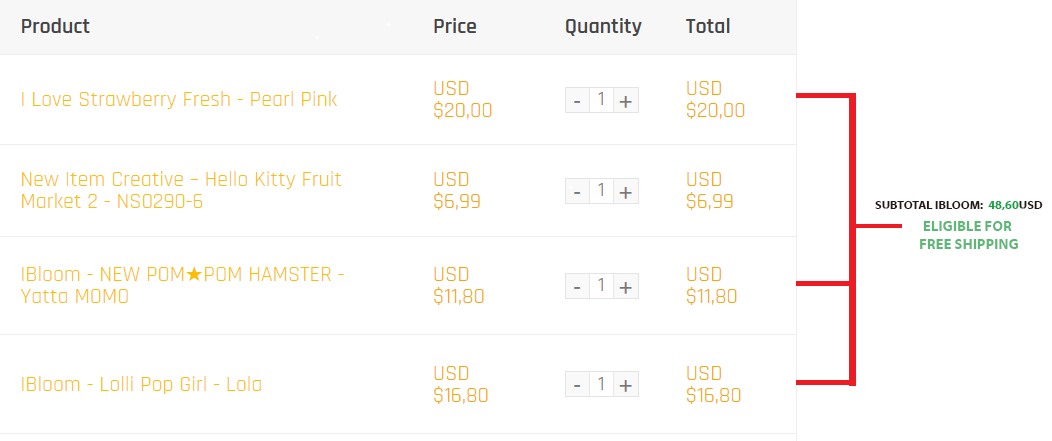Decrease quantity of Lolli Pop Girl Lola
Viewport: 1052px width, 441px height.
pyautogui.click(x=577, y=384)
